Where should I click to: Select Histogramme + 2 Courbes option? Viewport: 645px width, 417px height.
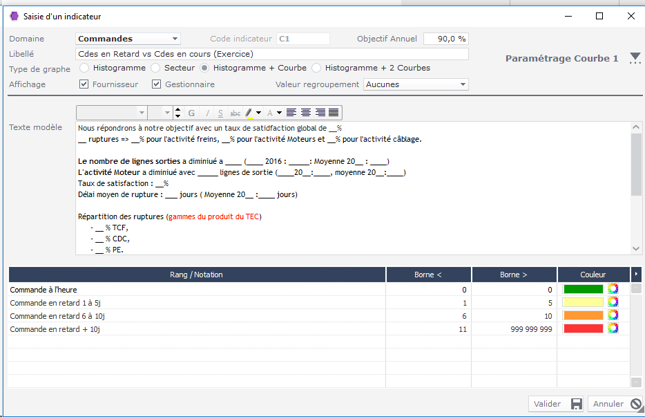pyautogui.click(x=316, y=68)
